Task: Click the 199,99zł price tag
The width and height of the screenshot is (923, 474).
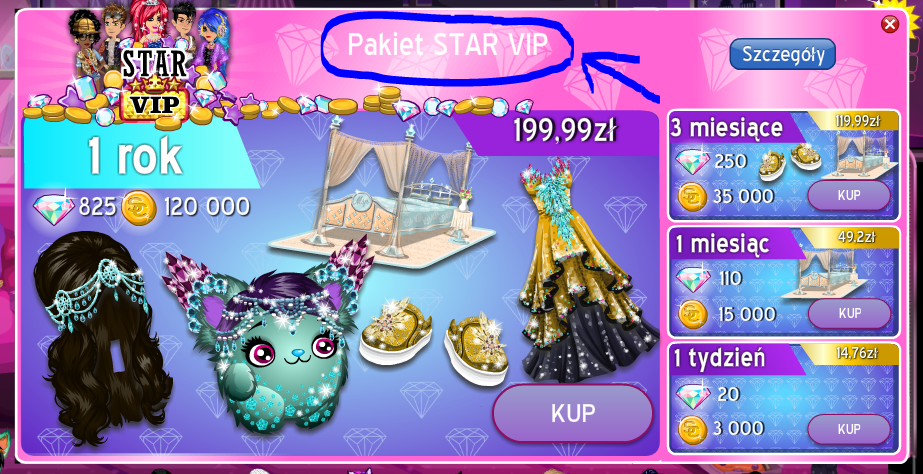Action: [564, 132]
